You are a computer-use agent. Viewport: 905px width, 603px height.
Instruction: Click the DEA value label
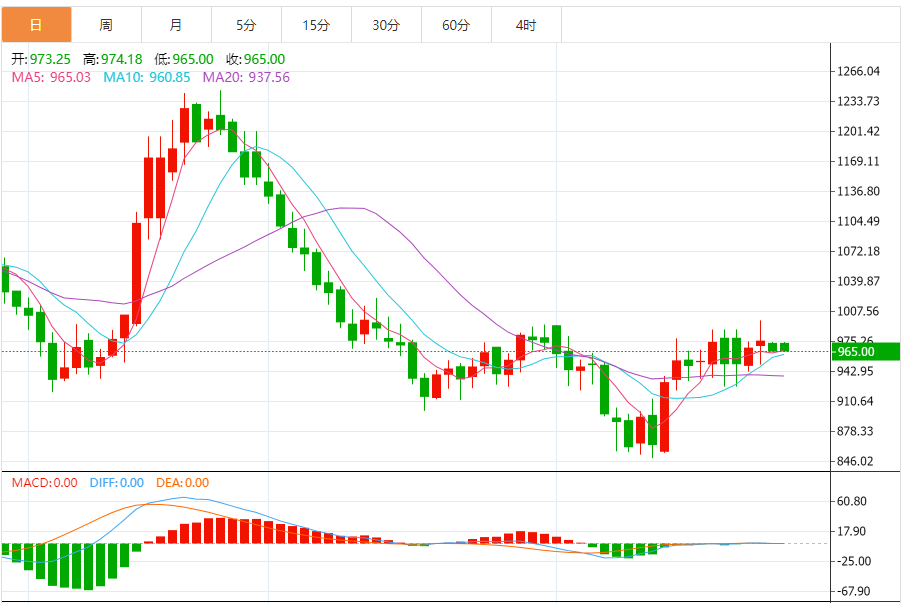[x=181, y=483]
